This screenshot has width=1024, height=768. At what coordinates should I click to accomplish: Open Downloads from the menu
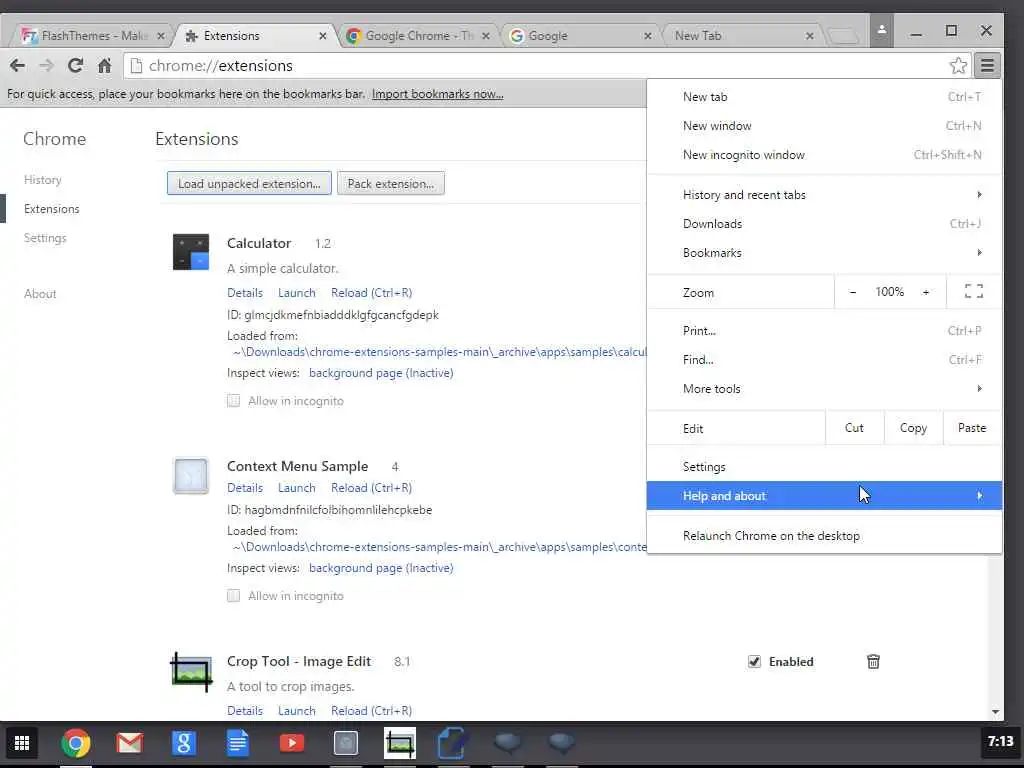[824, 223]
